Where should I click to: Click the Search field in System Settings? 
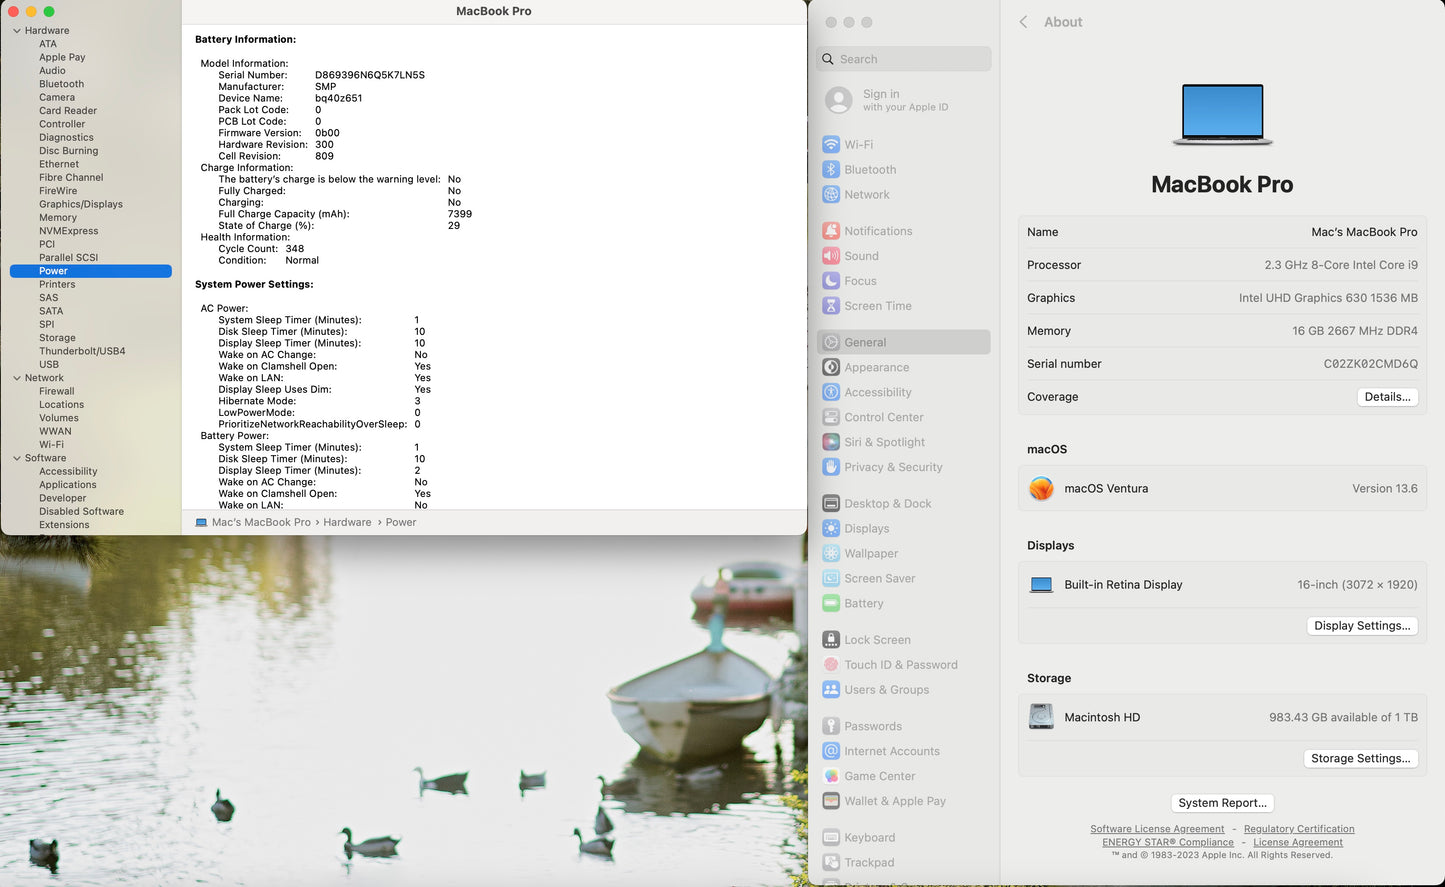(904, 59)
